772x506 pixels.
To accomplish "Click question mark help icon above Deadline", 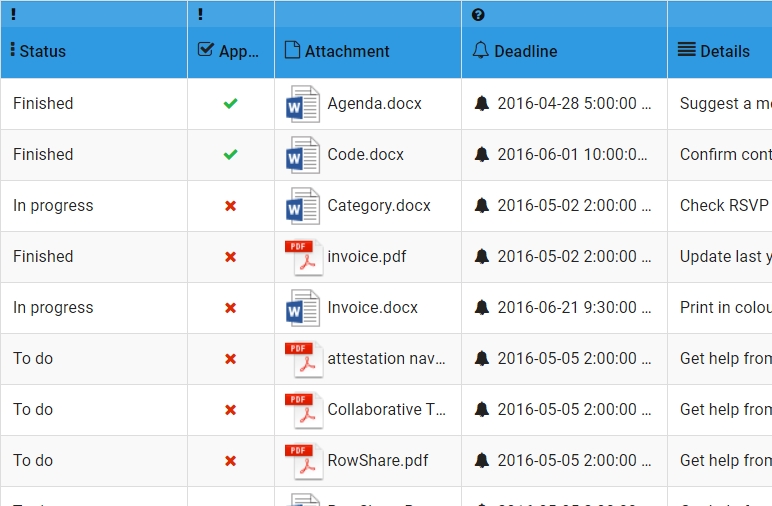I will pos(478,15).
